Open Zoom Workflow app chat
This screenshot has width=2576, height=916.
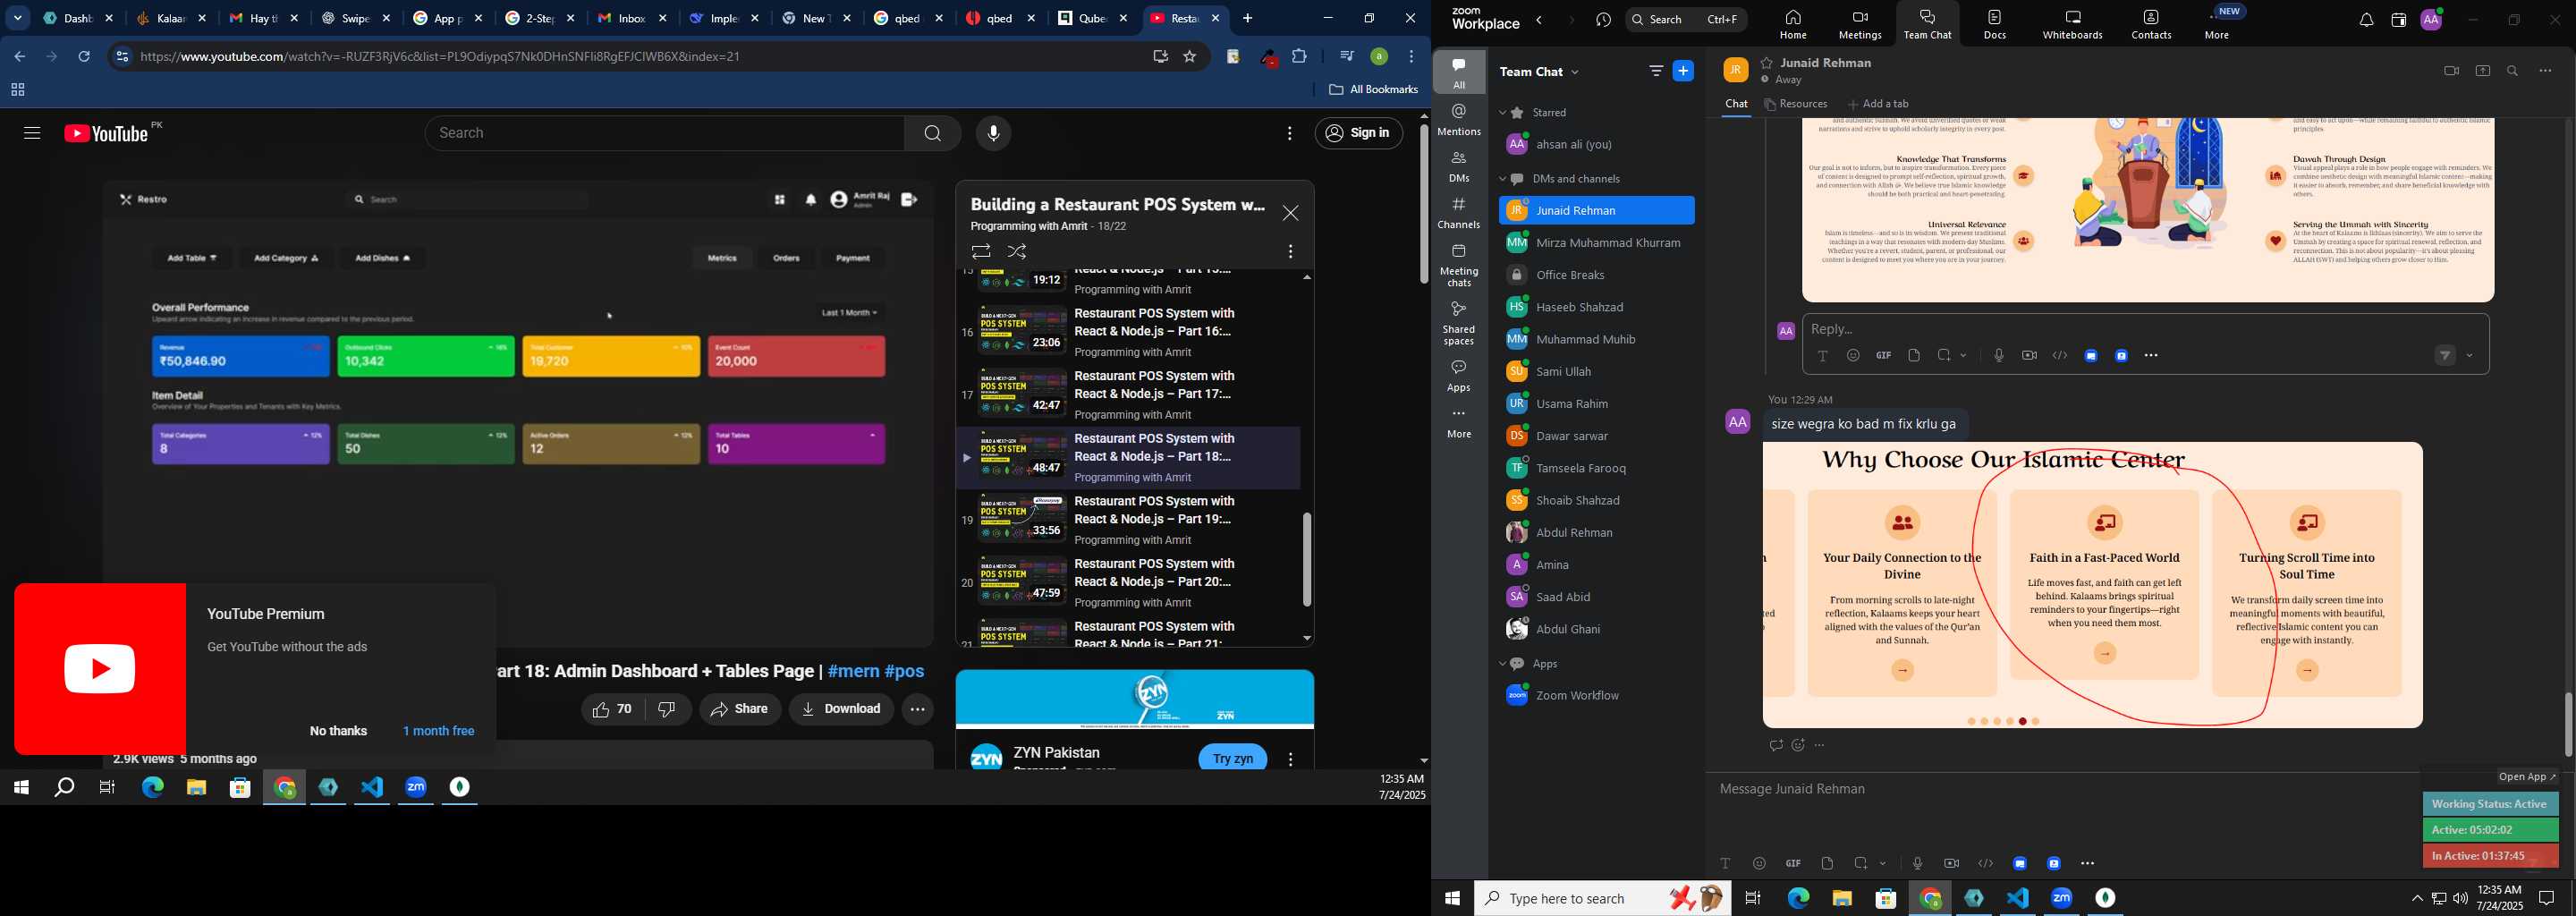tap(1596, 695)
